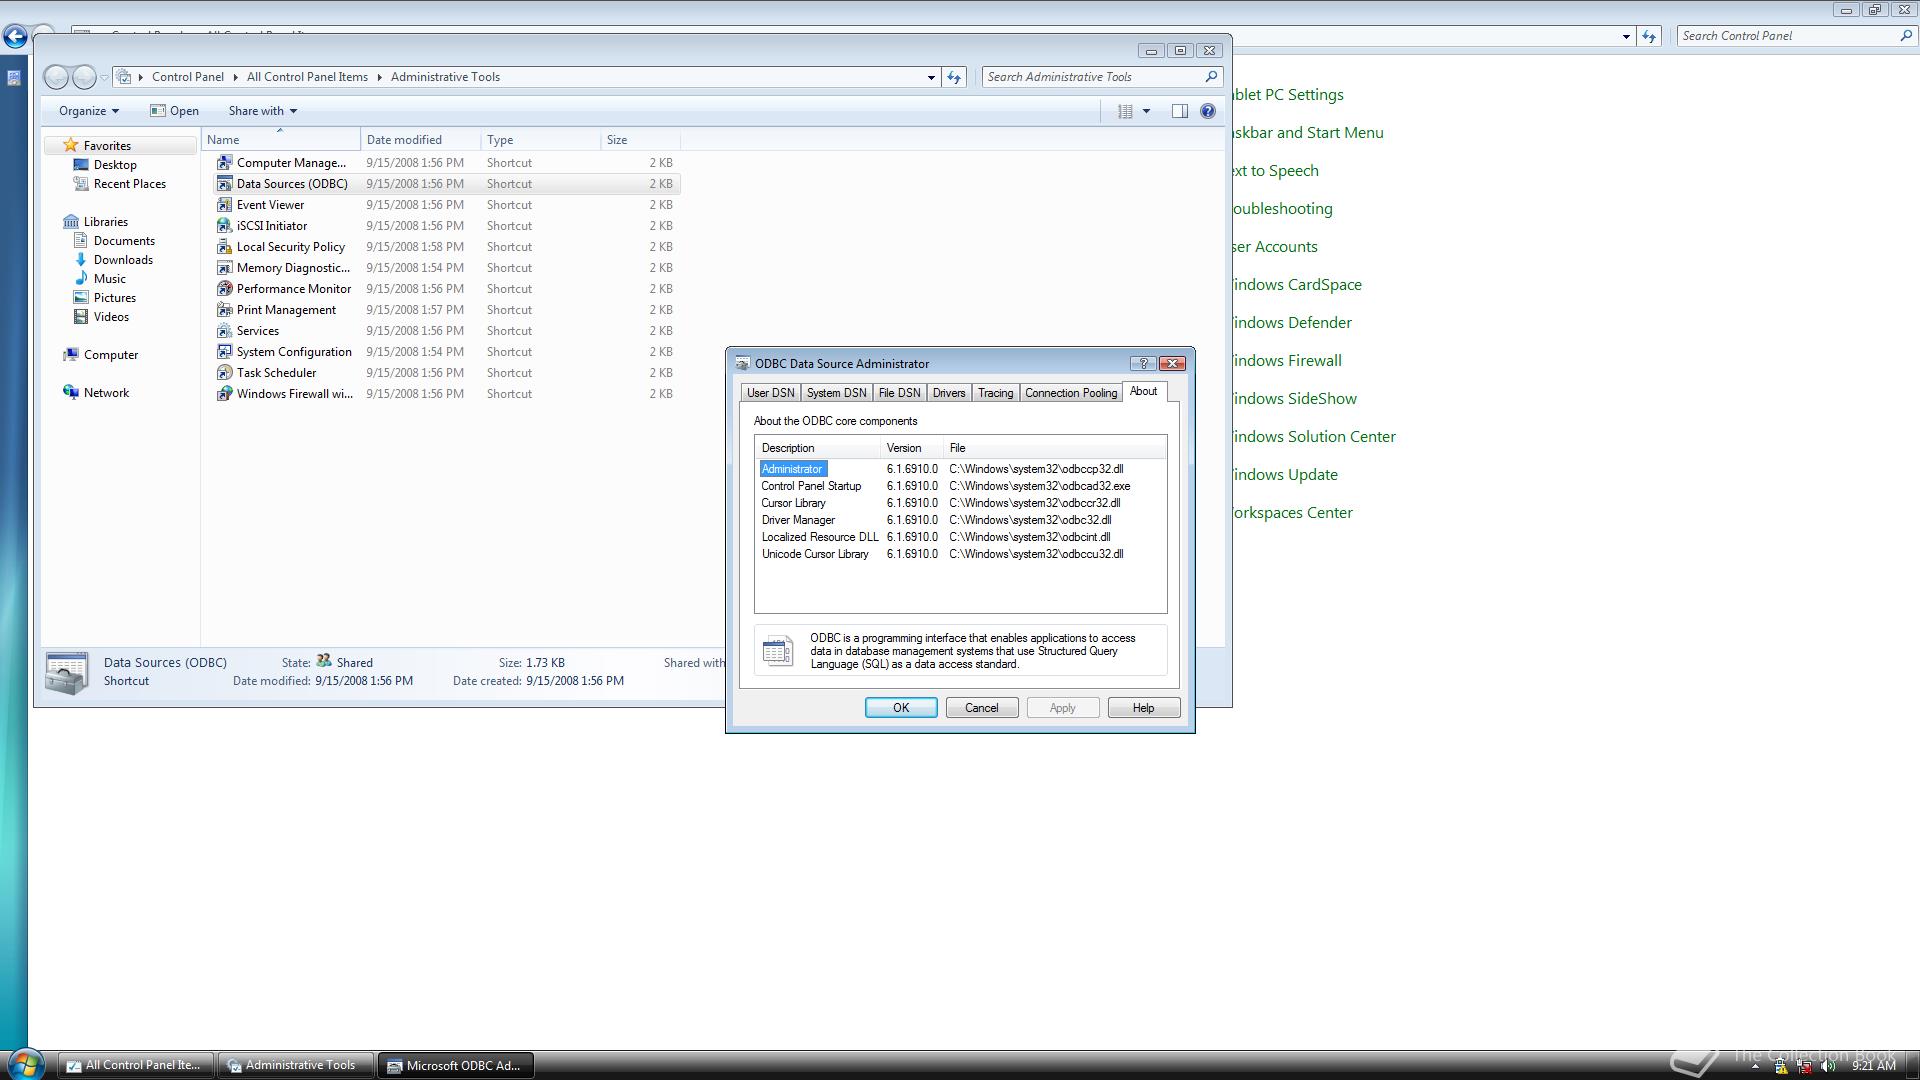1920x1080 pixels.
Task: Select Documents under Libraries
Action: [x=124, y=241]
